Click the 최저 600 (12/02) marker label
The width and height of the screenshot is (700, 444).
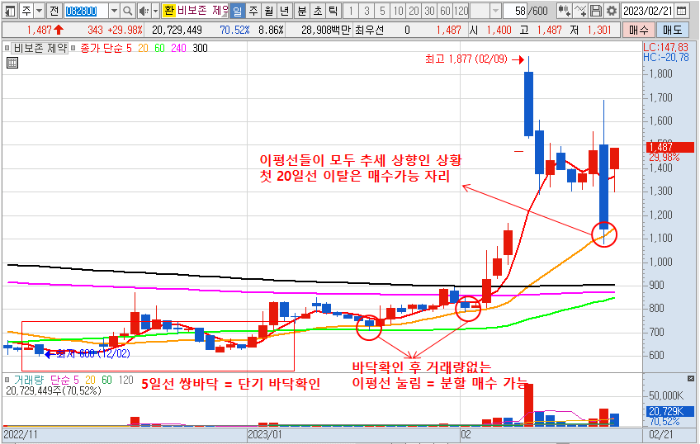(93, 354)
